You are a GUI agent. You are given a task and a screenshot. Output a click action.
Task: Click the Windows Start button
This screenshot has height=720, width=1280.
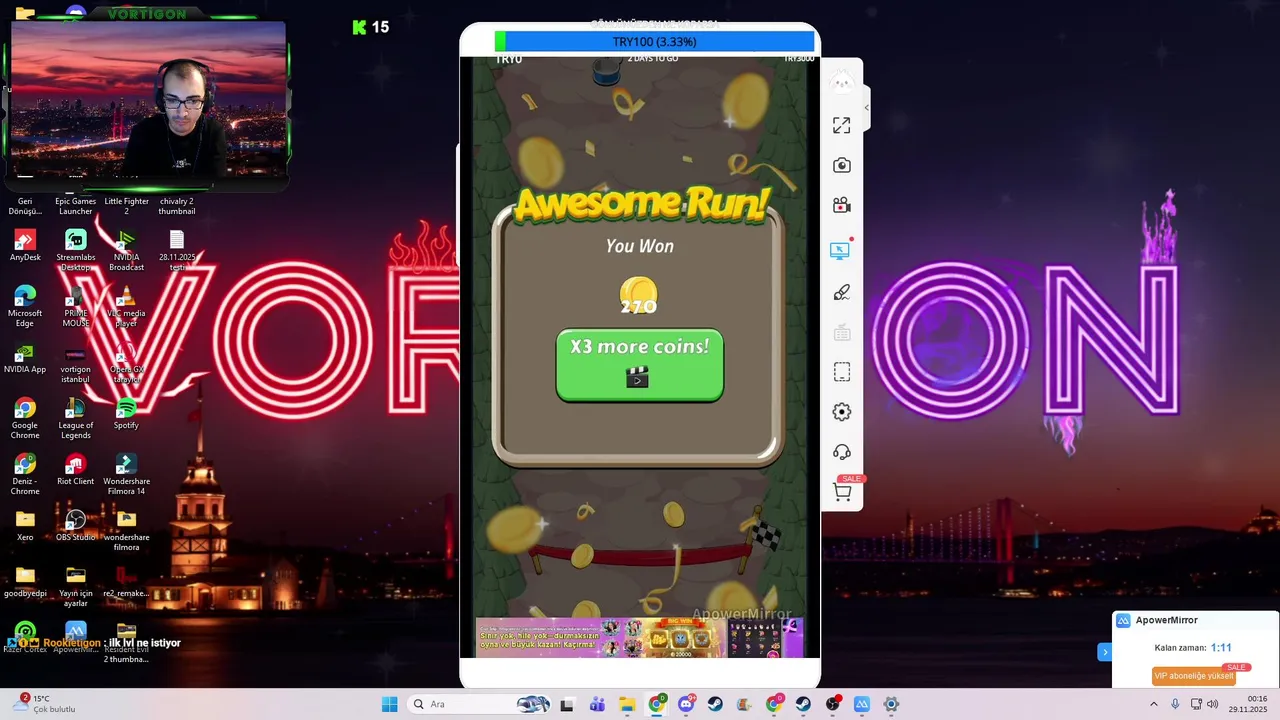(x=389, y=704)
